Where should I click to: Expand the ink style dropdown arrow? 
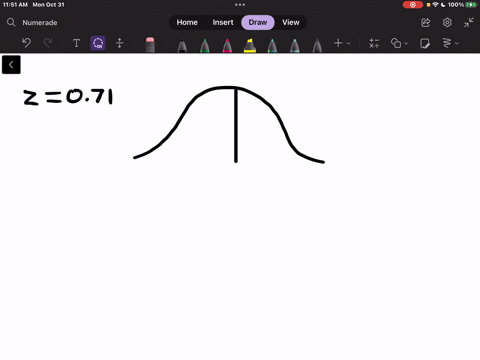tap(457, 43)
